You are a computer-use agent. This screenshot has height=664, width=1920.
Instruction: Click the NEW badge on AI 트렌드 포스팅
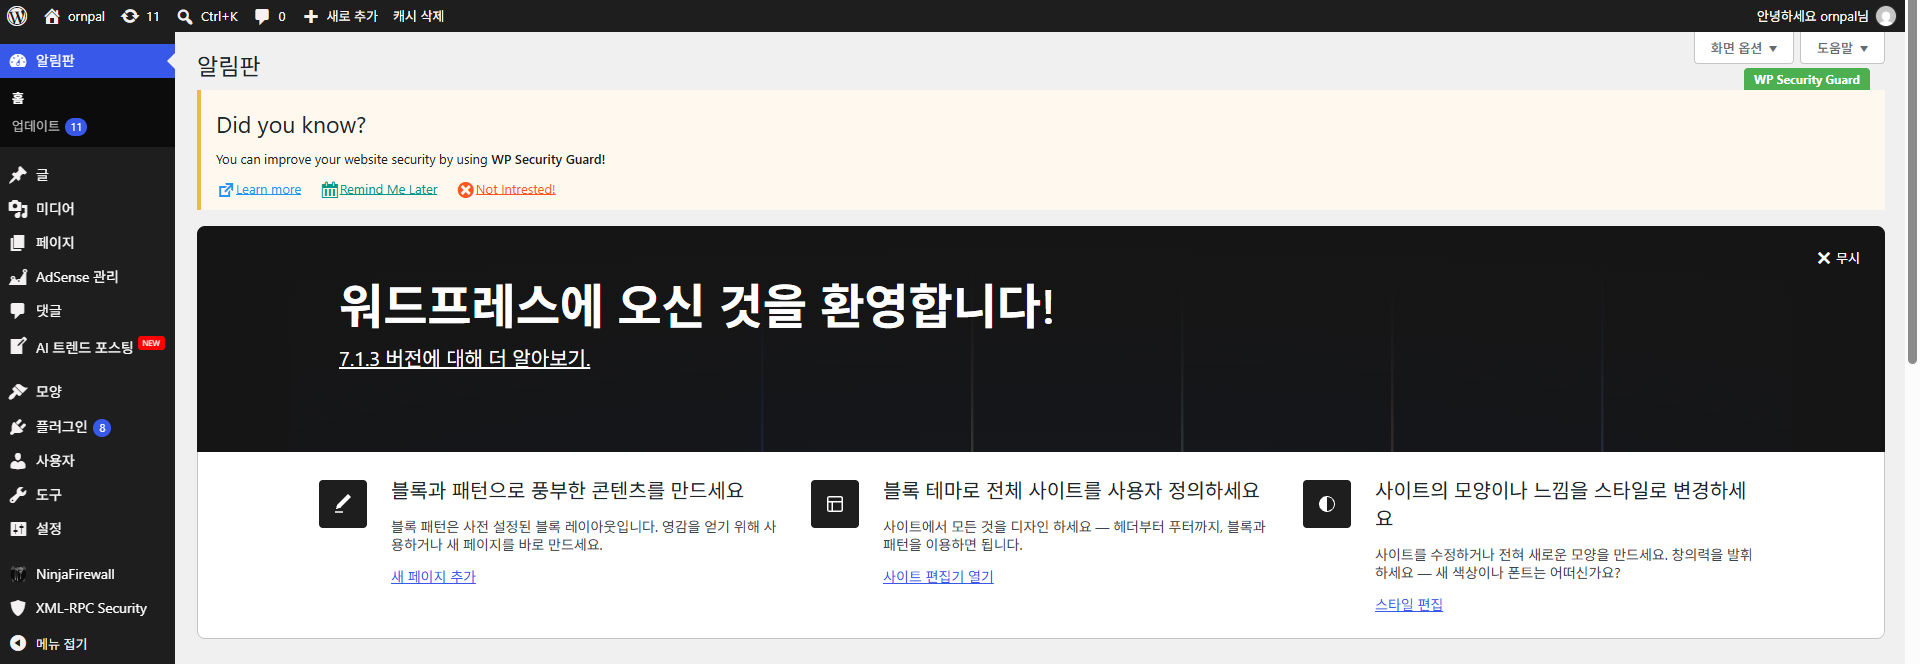pos(151,343)
